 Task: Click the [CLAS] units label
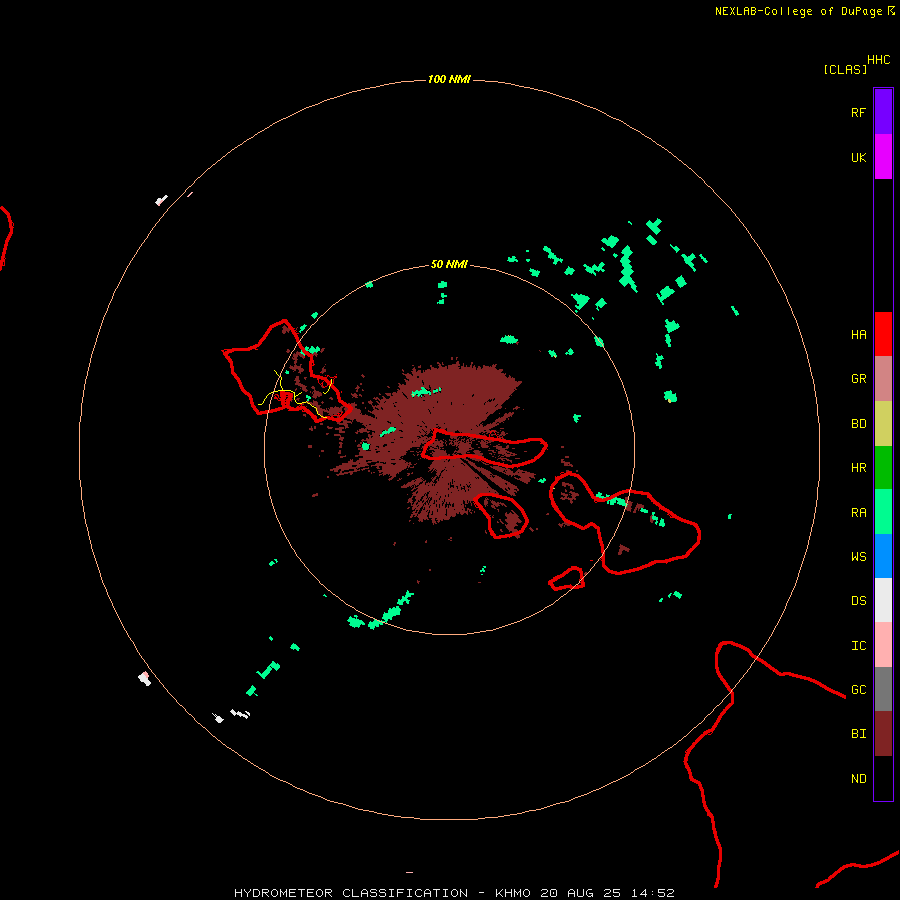845,69
